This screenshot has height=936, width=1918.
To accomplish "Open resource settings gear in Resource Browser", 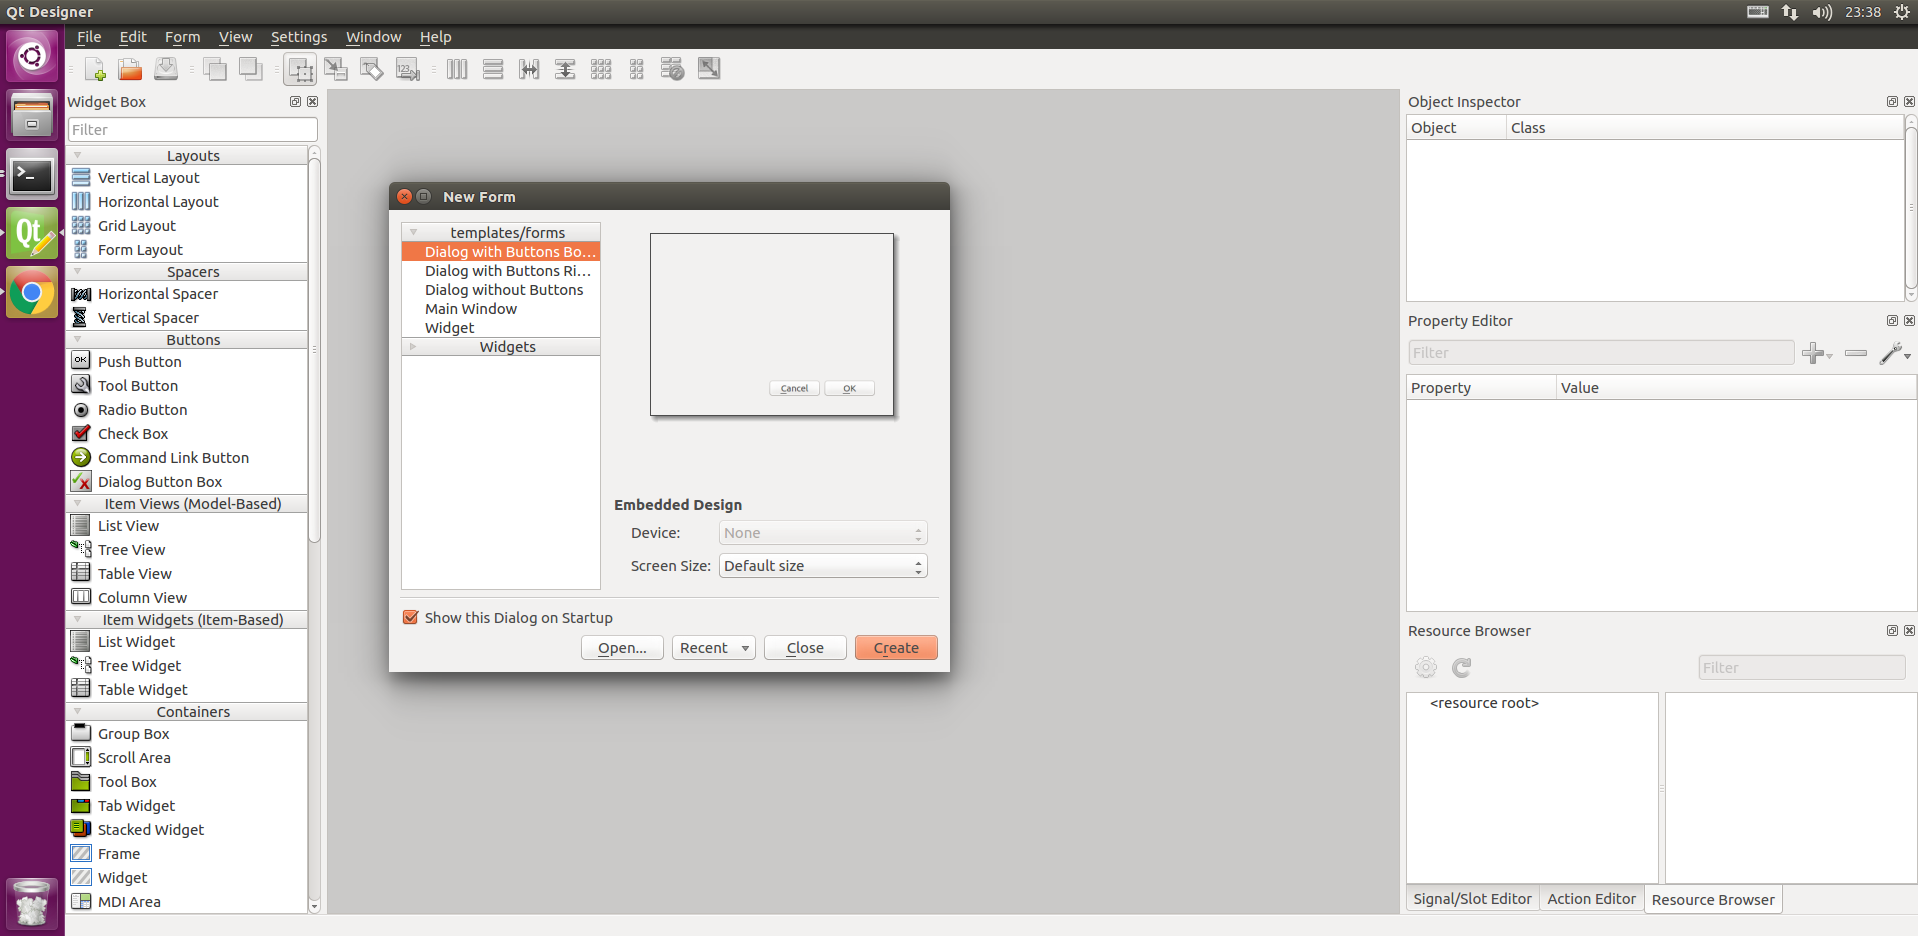I will tap(1425, 667).
